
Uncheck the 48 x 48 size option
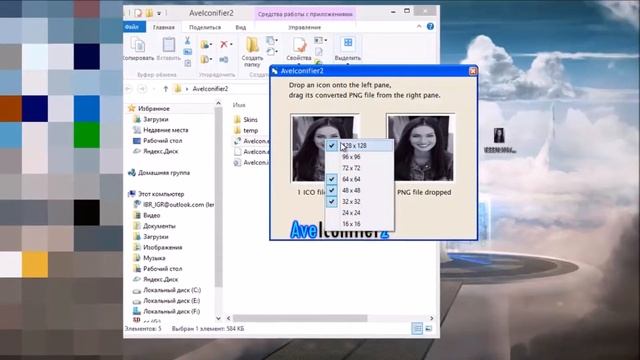360,190
